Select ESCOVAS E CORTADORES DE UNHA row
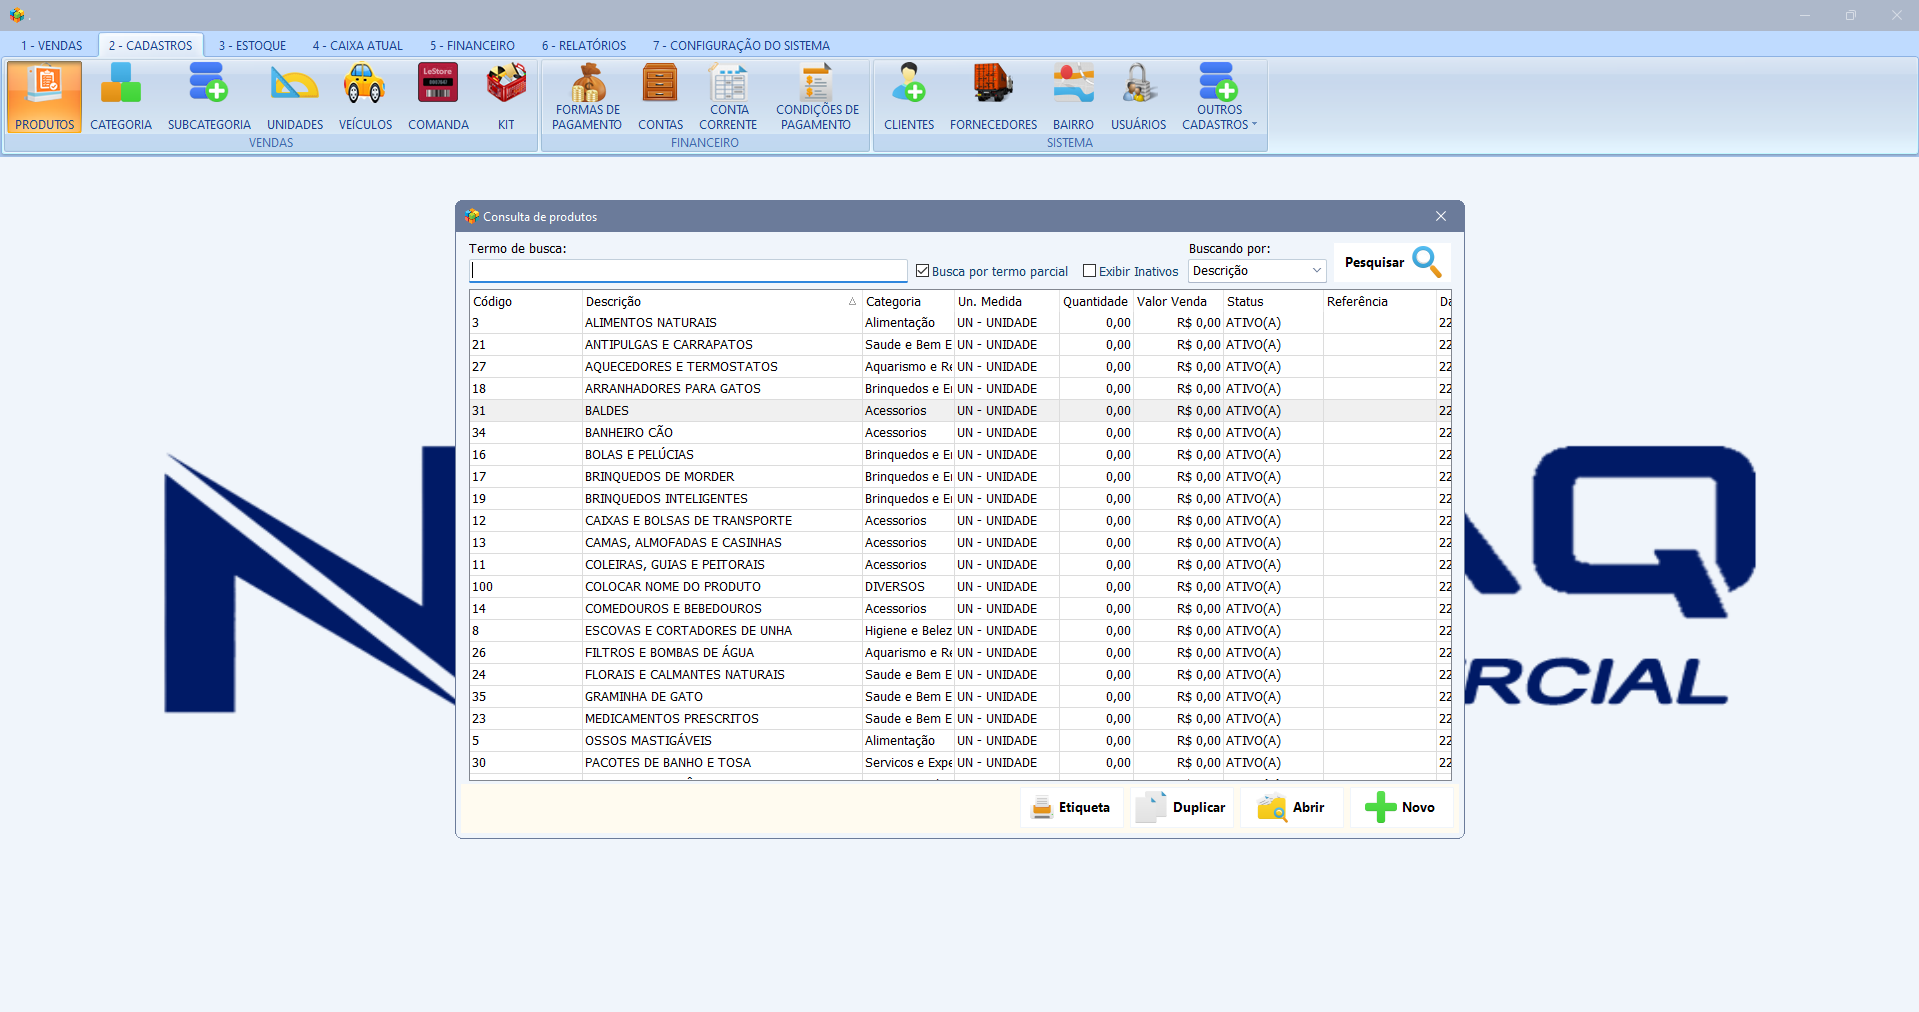Screen dimensions: 1919x1012 960,631
